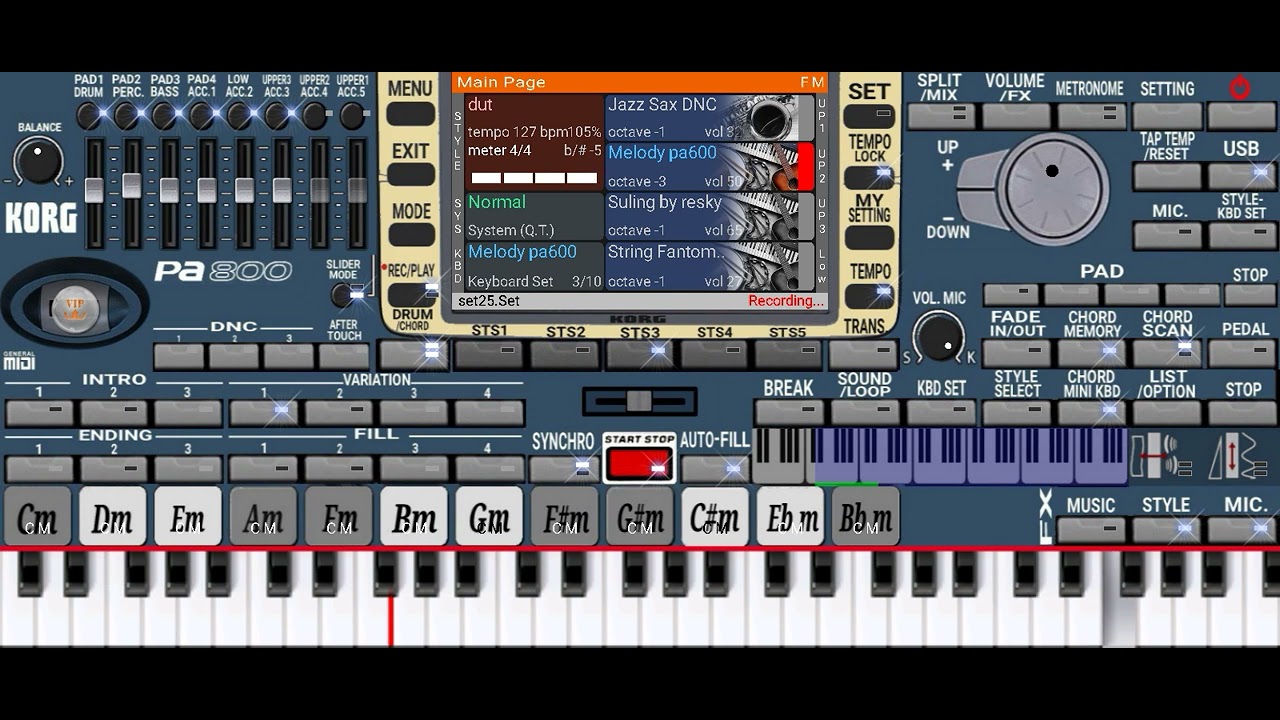Tap the REC/PLAY button
This screenshot has height=720, width=1280.
point(412,295)
